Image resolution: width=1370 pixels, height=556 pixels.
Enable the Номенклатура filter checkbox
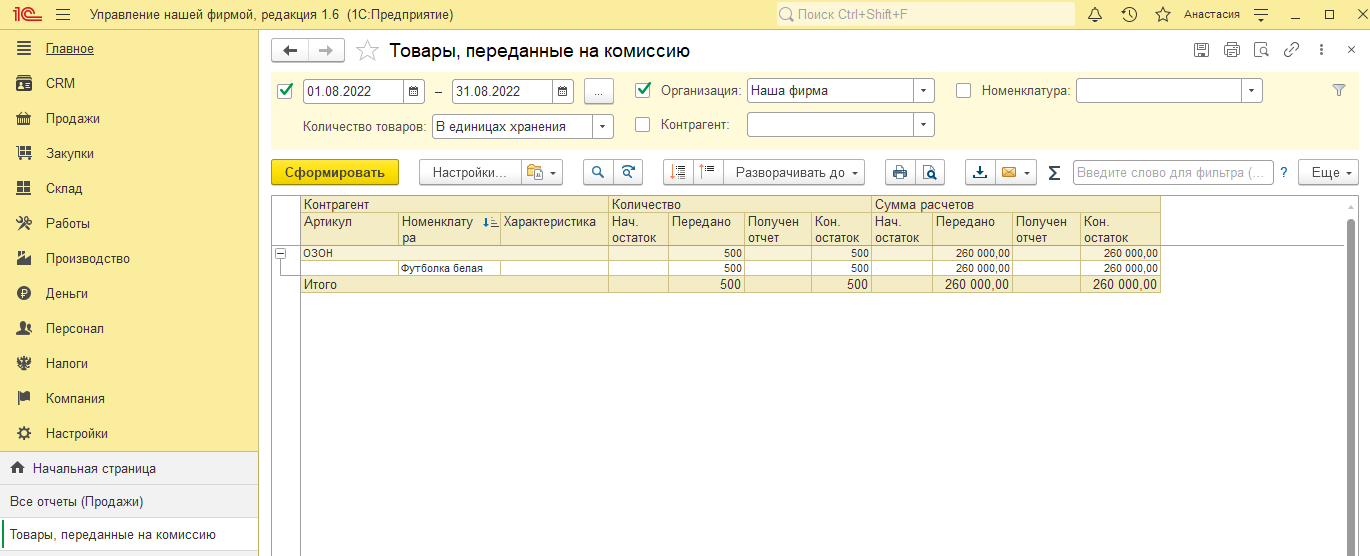pos(964,91)
